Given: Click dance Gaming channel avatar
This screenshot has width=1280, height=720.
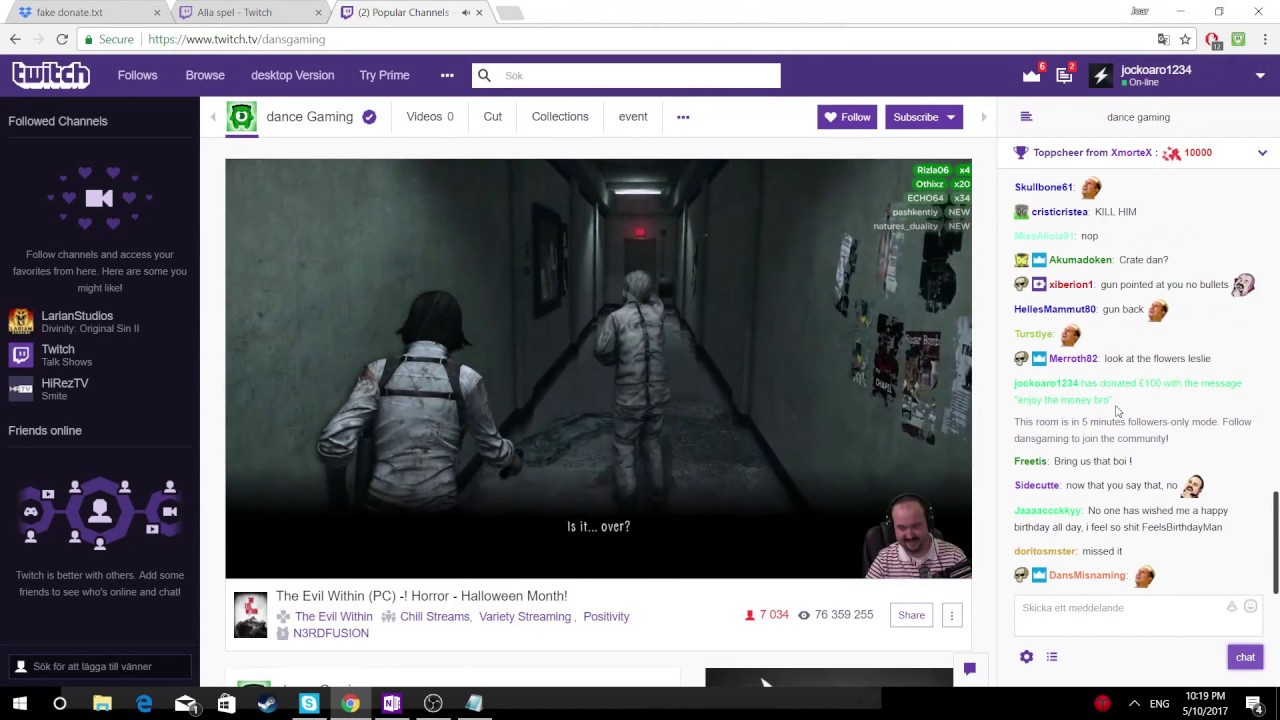Looking at the screenshot, I should point(241,117).
